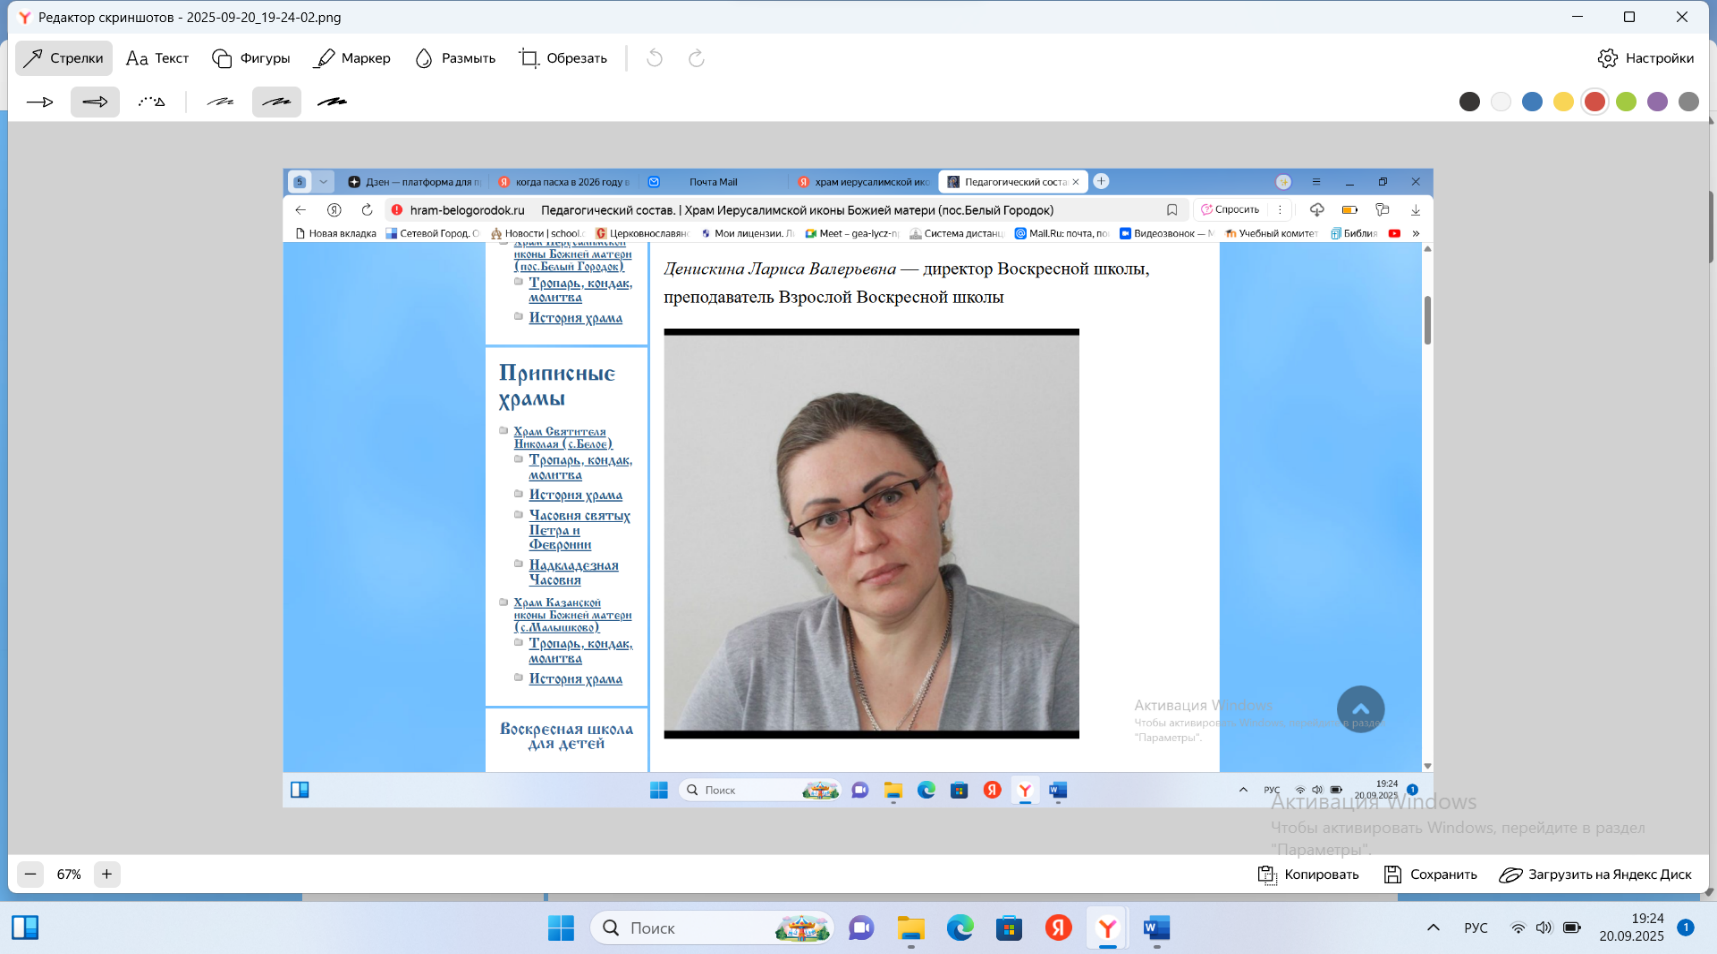
Task: Select the Marker (Маркер) tool
Action: tap(352, 58)
